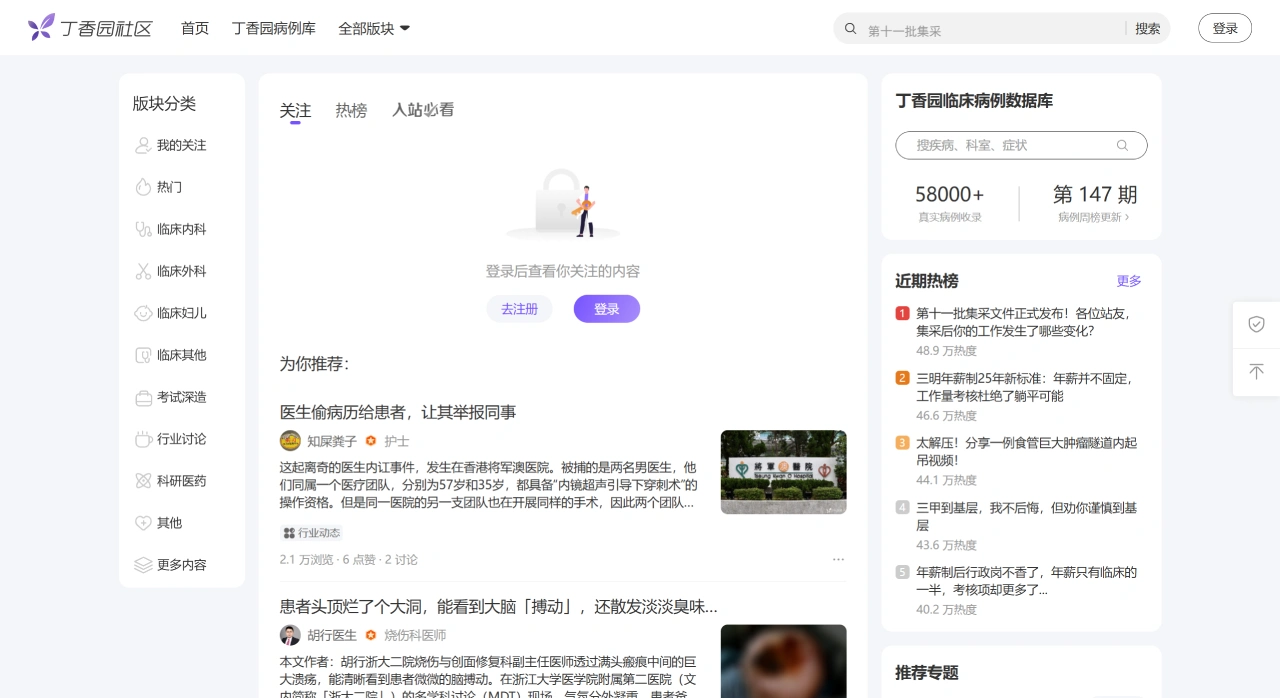Click the 行业讨论 cup icon
Image resolution: width=1280 pixels, height=698 pixels.
point(143,439)
